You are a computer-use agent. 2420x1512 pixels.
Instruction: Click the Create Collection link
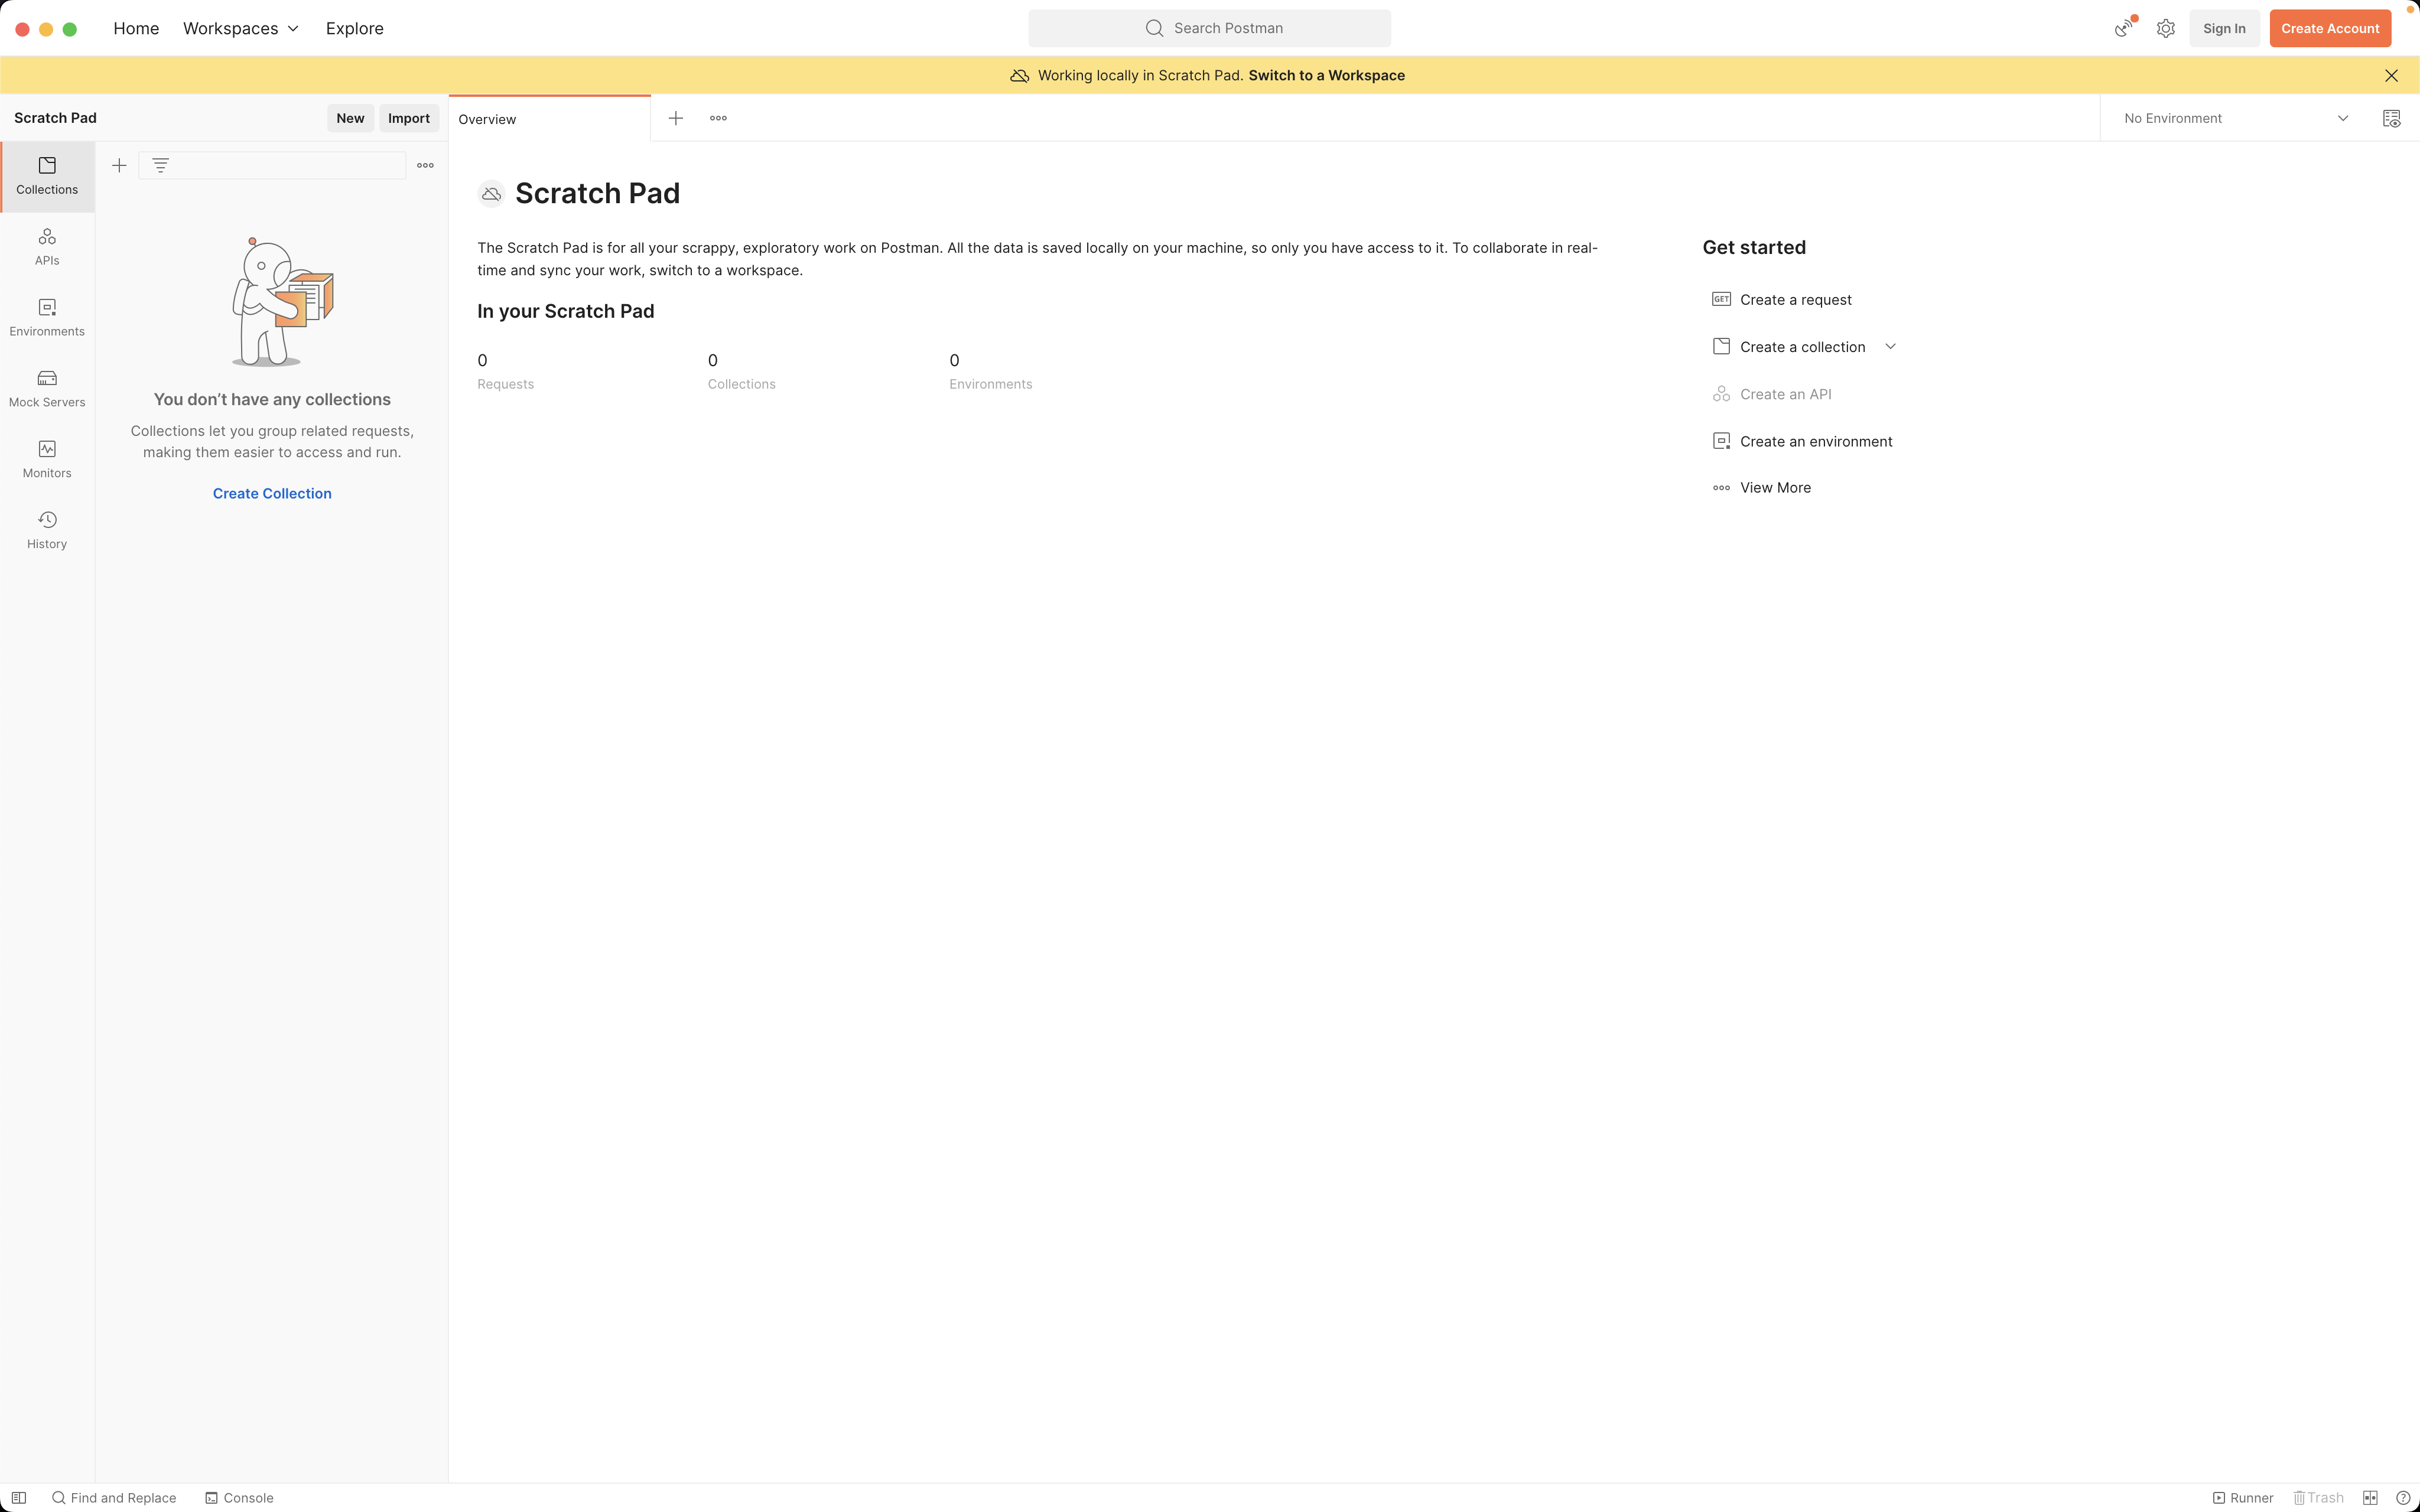(x=271, y=493)
